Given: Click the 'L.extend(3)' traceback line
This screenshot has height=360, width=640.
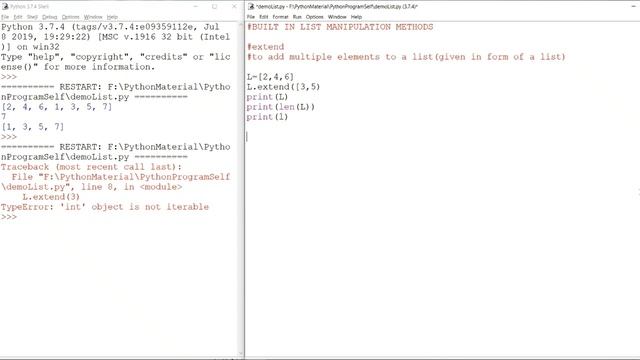Looking at the screenshot, I should [x=51, y=197].
